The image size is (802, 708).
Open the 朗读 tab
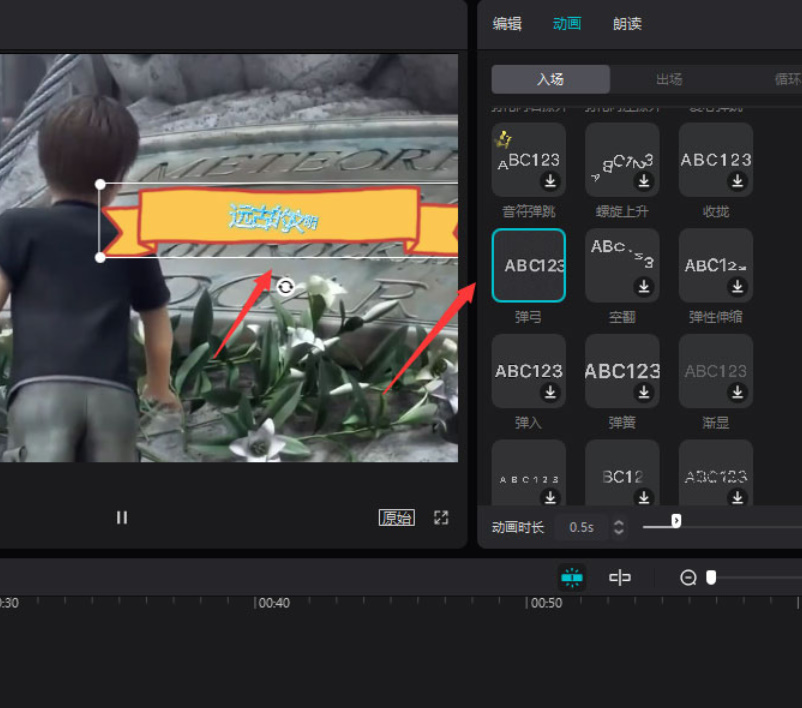click(627, 24)
